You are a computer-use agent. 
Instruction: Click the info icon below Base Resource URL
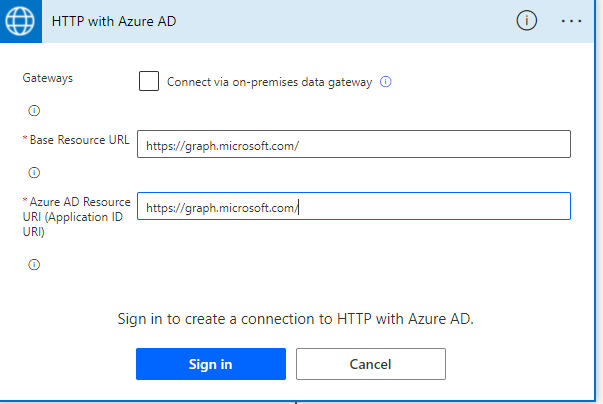pyautogui.click(x=33, y=172)
